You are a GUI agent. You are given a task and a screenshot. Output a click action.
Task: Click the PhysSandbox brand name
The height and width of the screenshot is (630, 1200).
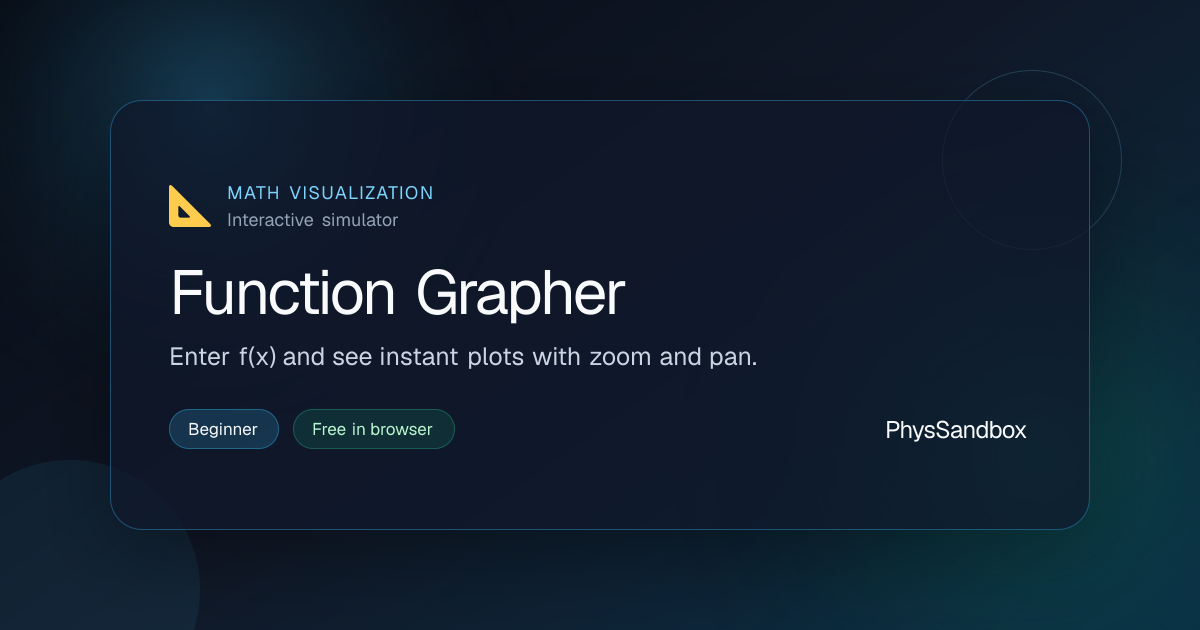(956, 430)
